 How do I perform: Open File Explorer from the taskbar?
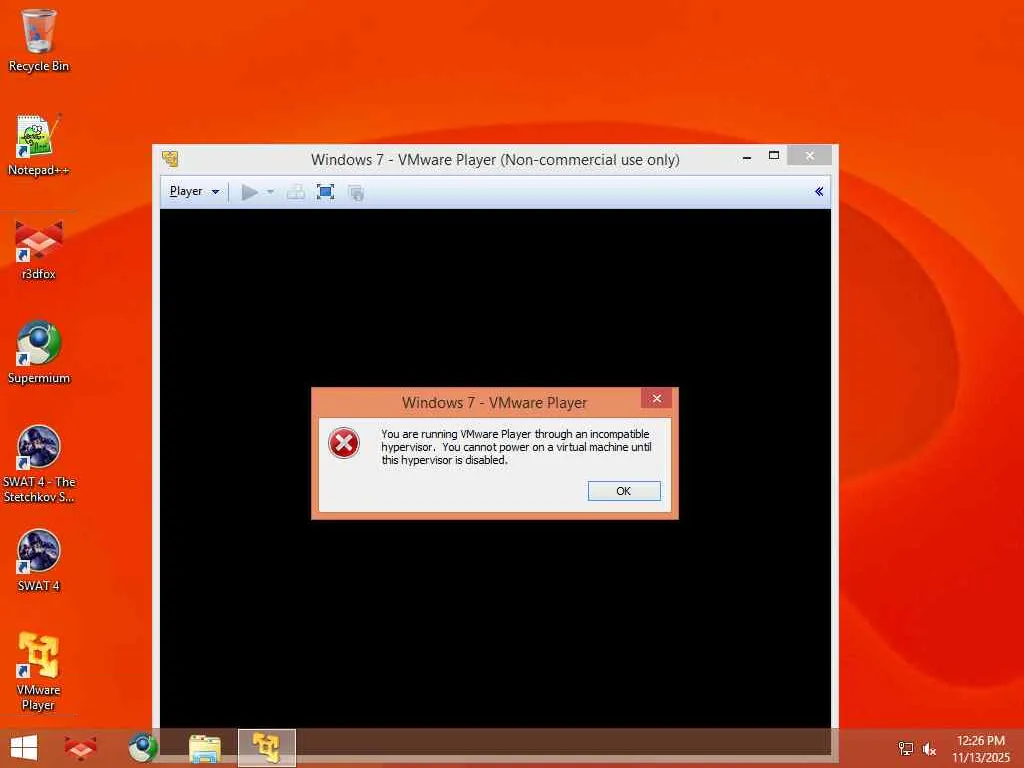[204, 748]
